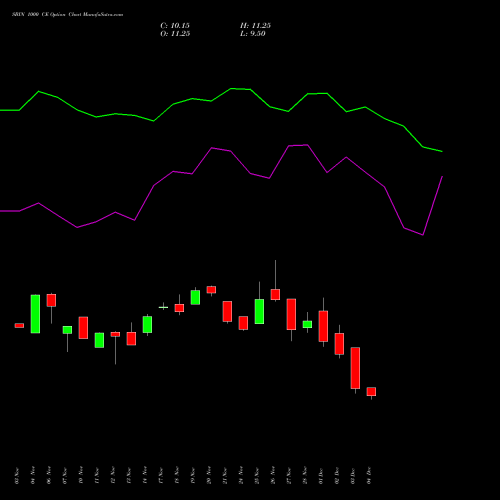500x500 pixels.
Task: Click the '04 Nov' date label
Action: pyautogui.click(x=33, y=476)
